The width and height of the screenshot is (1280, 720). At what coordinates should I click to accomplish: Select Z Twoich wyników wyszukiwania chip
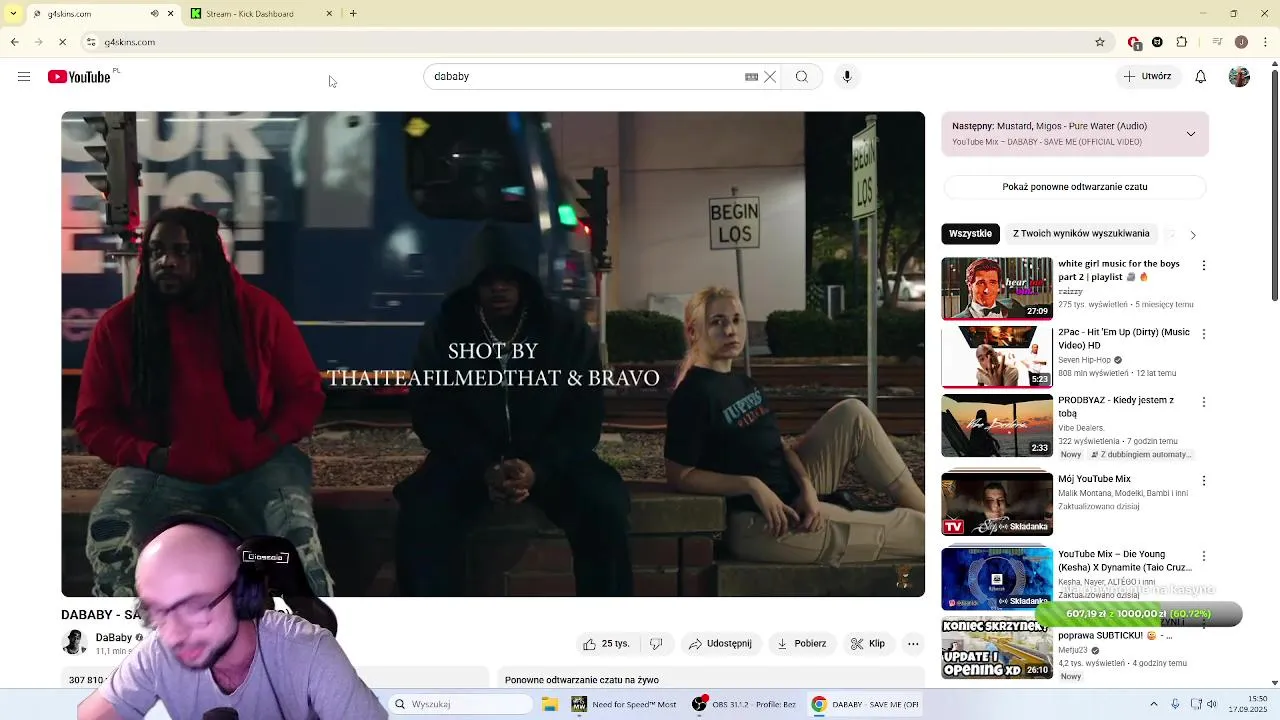click(1081, 234)
